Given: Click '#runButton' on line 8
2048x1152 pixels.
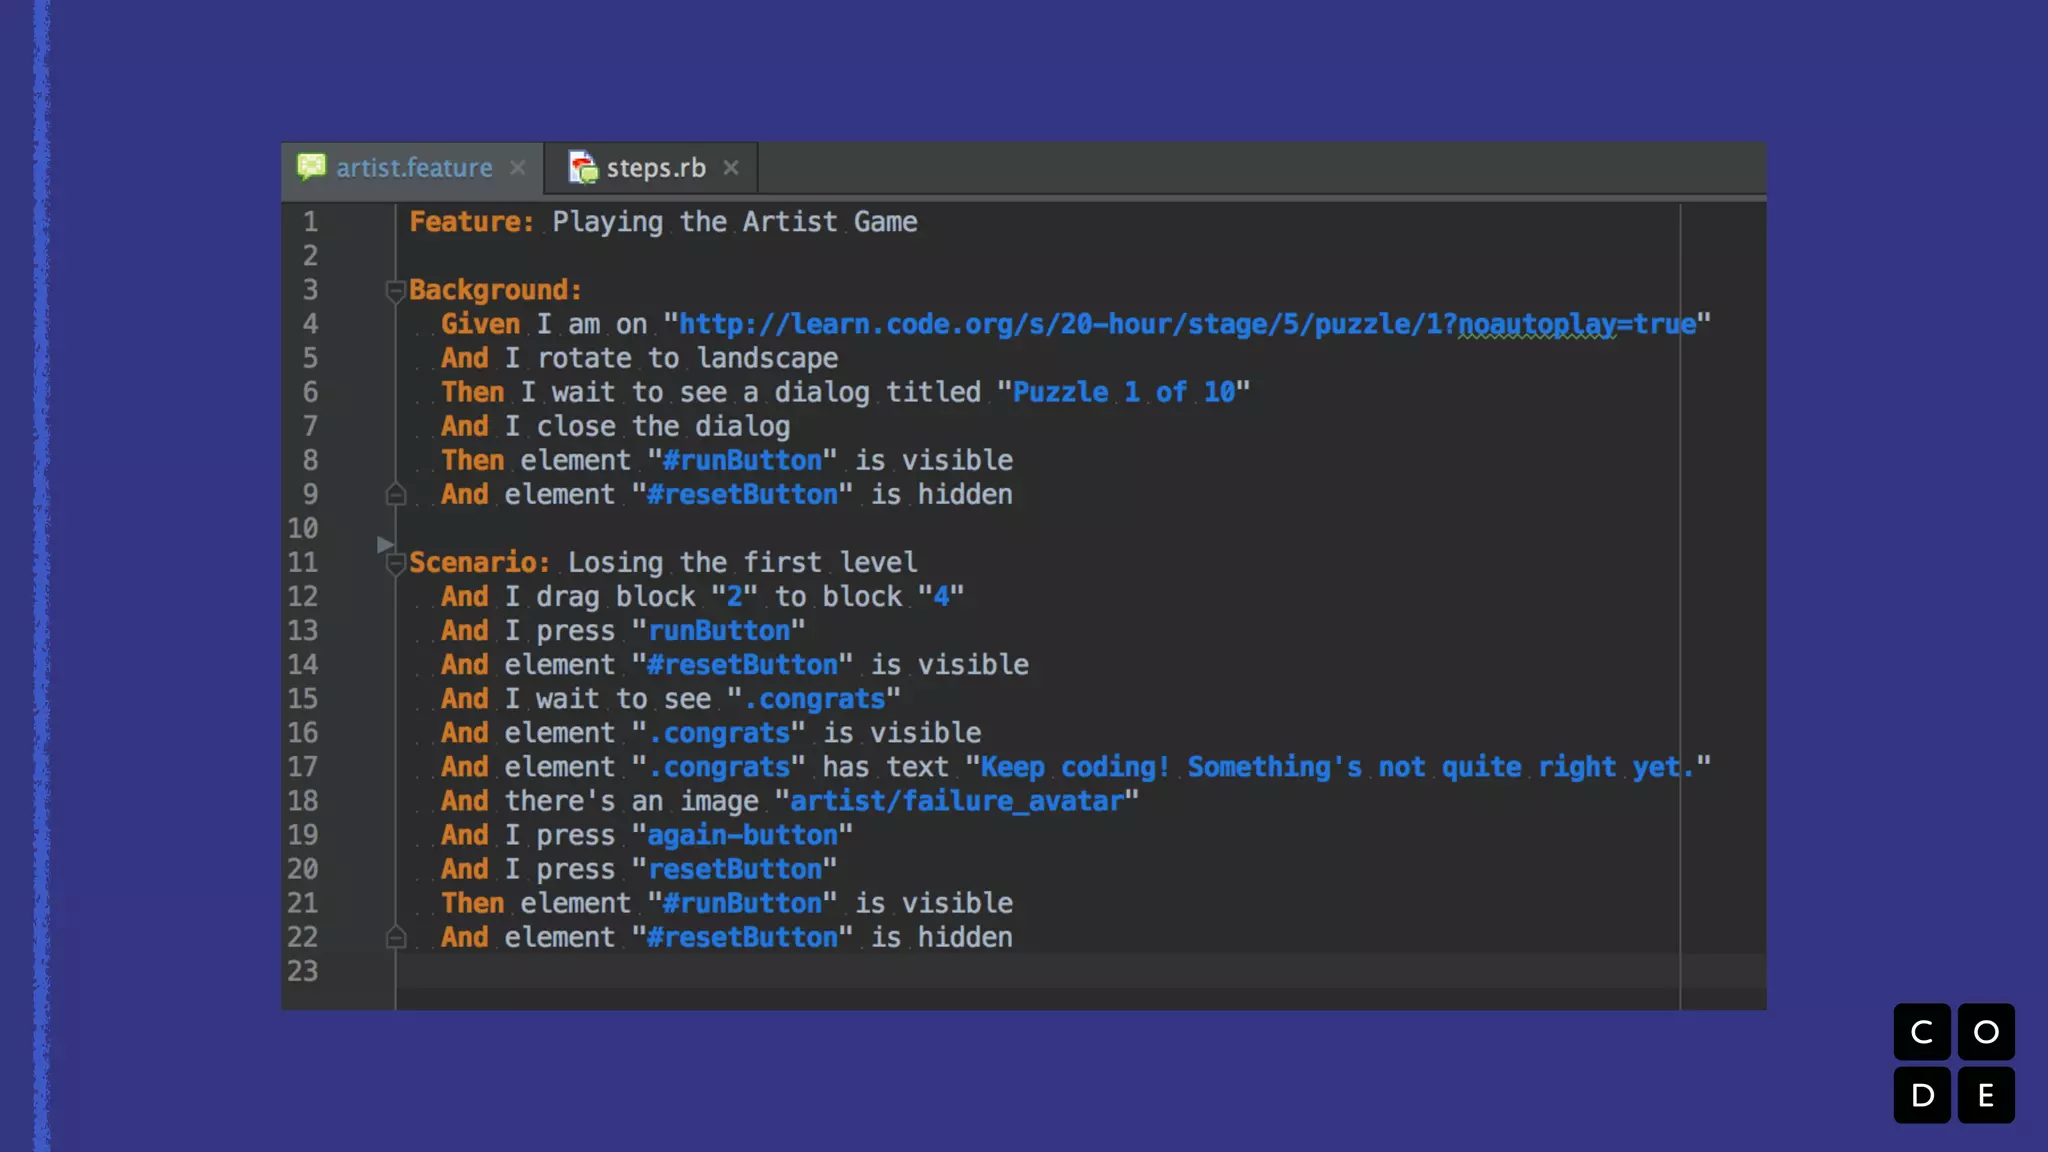Looking at the screenshot, I should click(x=742, y=460).
